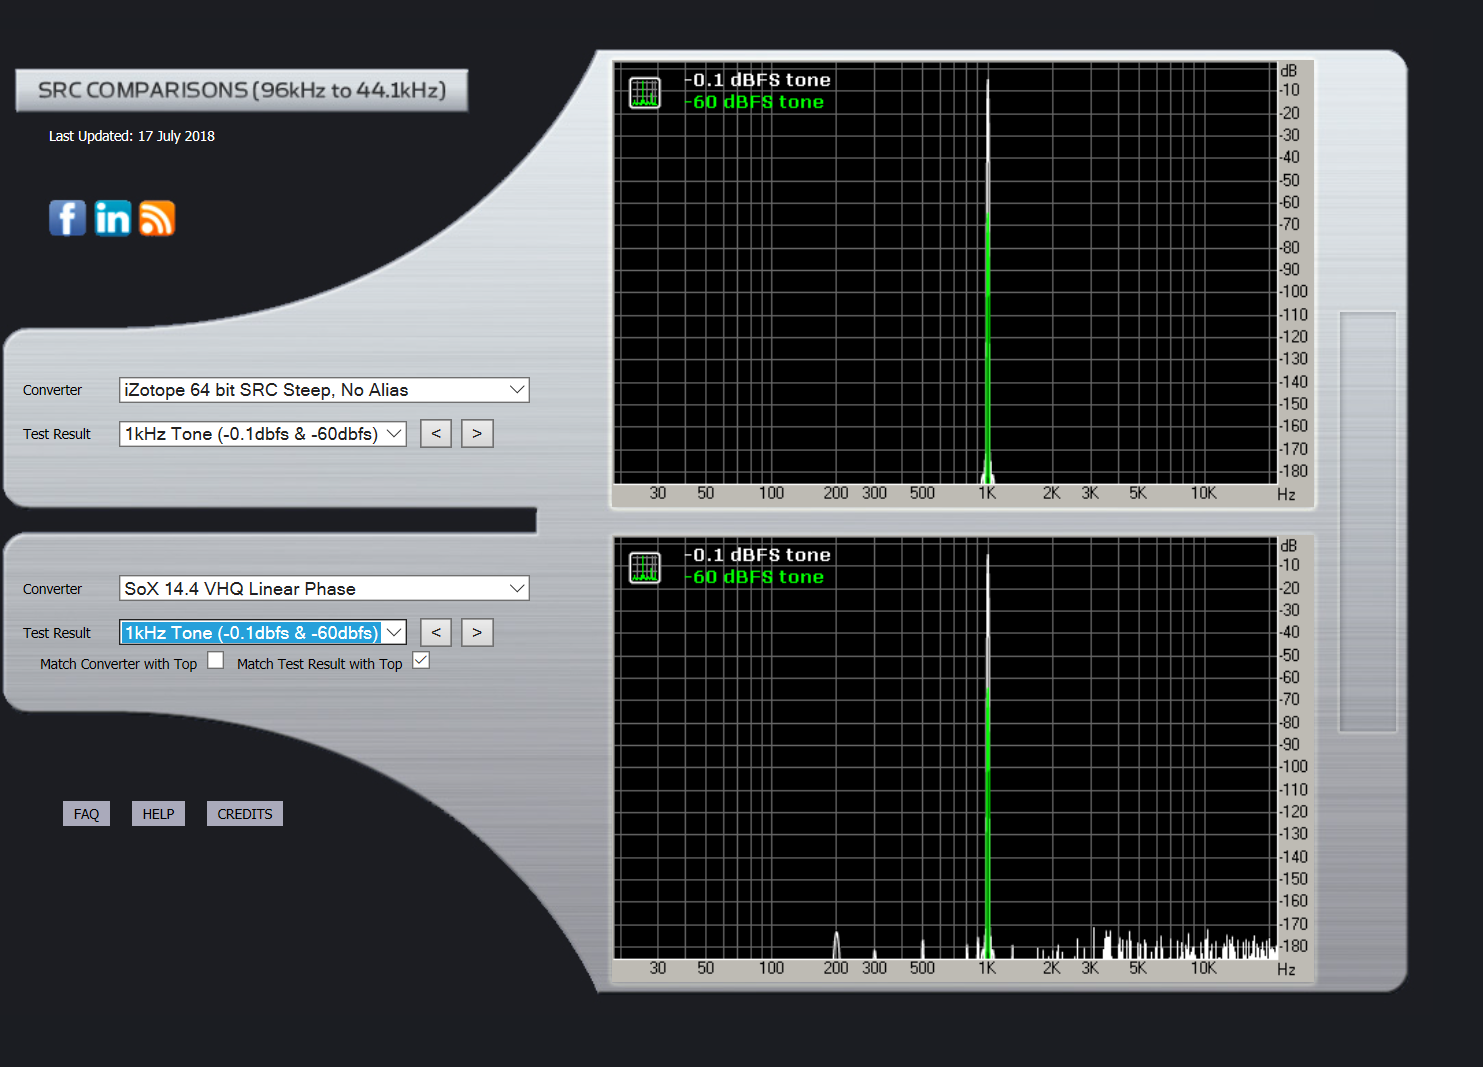The width and height of the screenshot is (1483, 1067).
Task: Click the vertical bar on right panel
Action: point(1367,522)
